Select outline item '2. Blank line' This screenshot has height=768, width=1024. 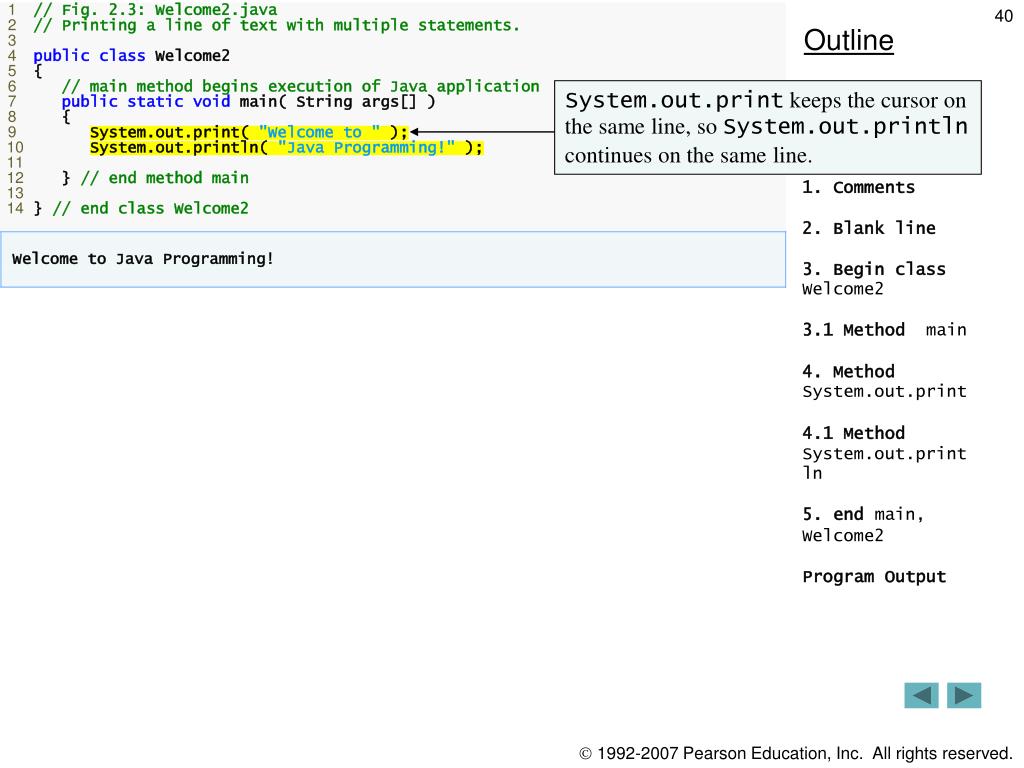(869, 228)
